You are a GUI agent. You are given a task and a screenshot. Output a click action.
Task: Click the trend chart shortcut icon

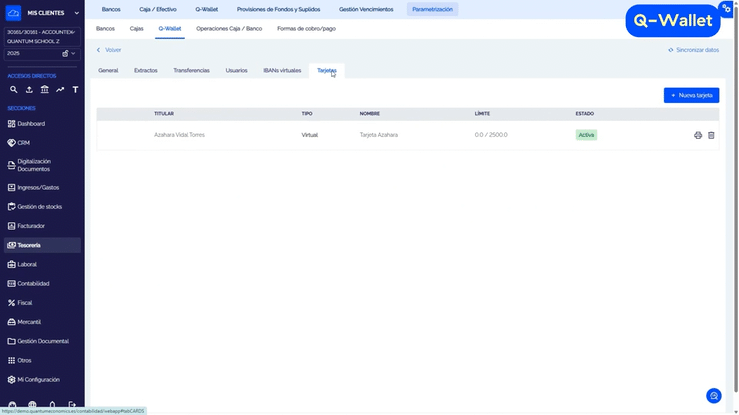point(60,90)
